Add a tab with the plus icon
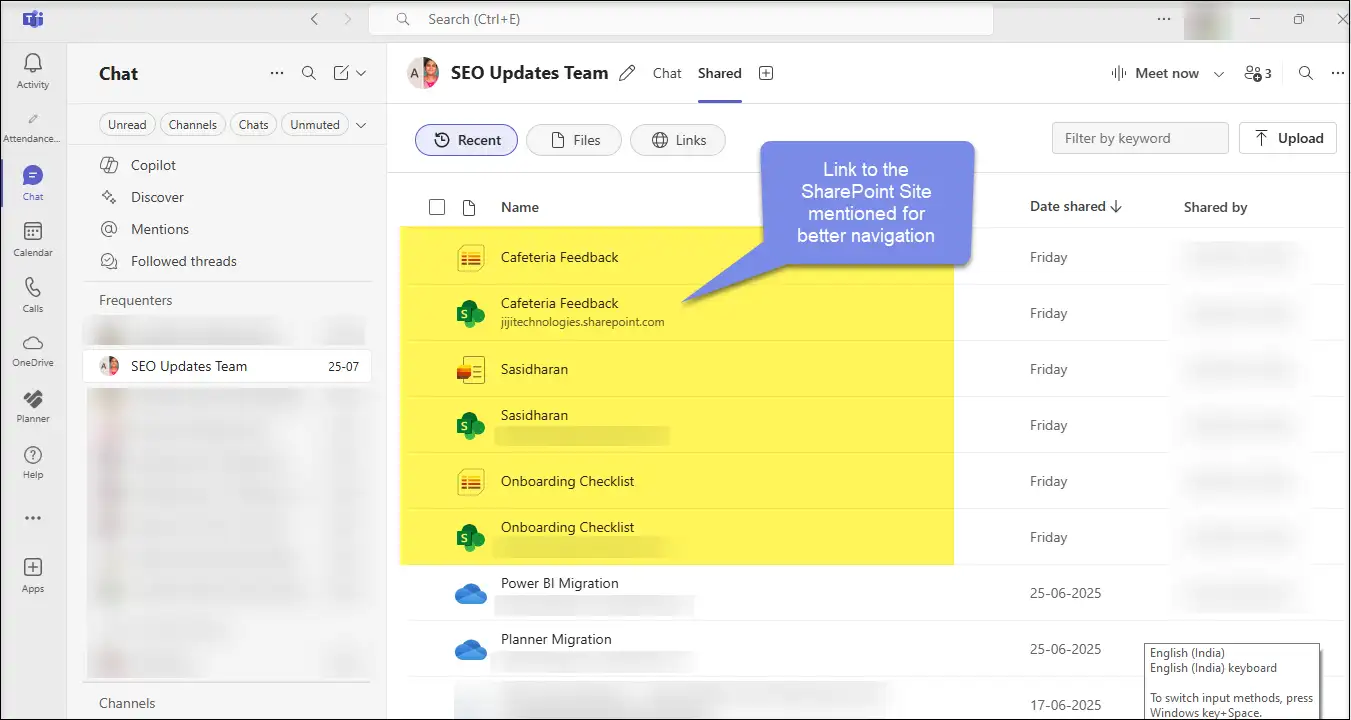1351x720 pixels. pos(766,73)
